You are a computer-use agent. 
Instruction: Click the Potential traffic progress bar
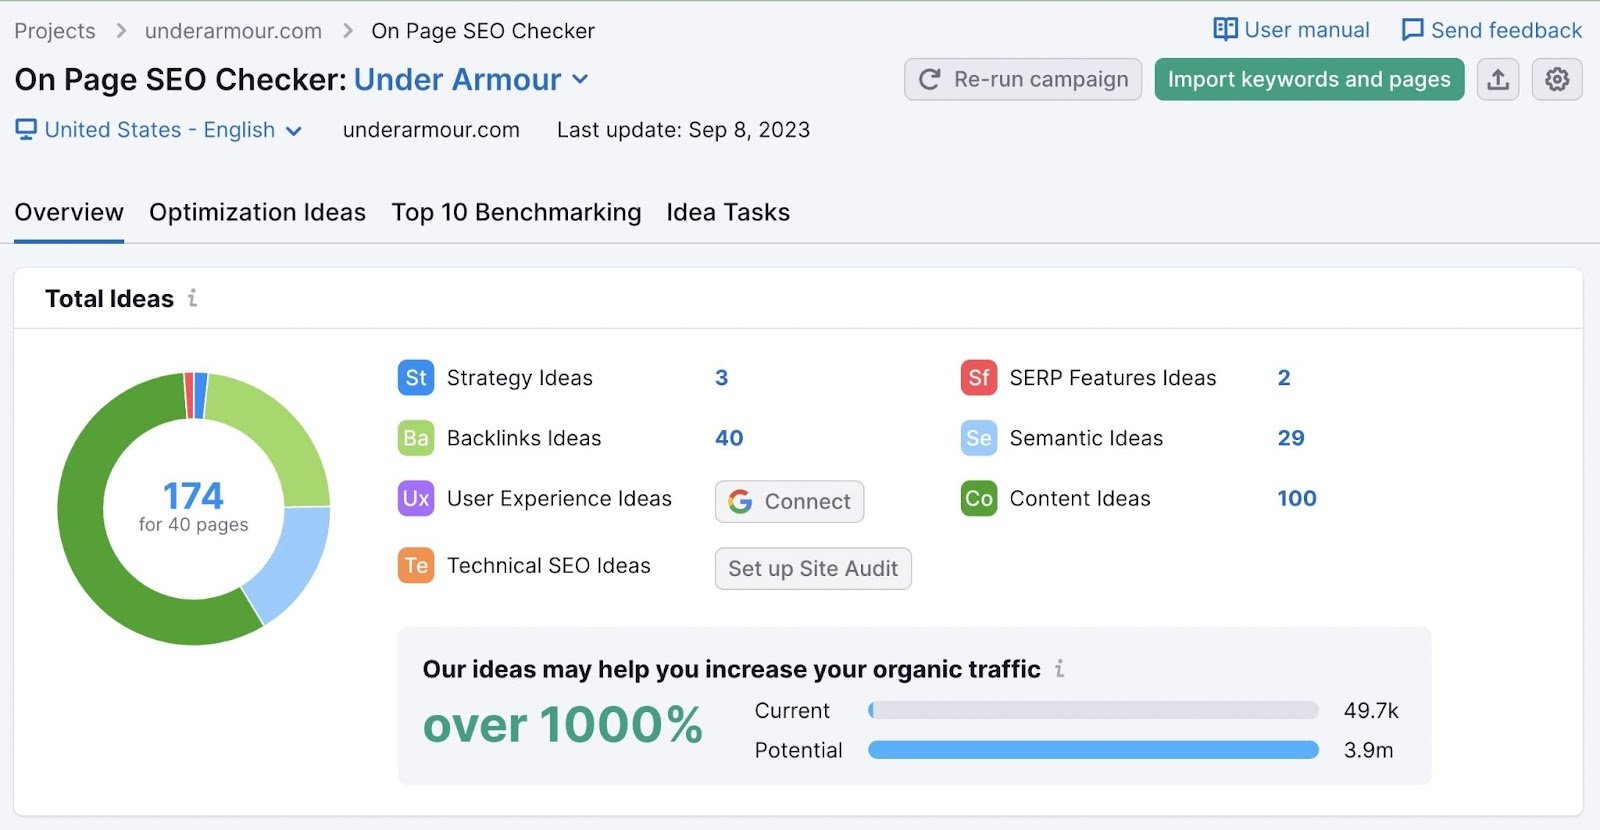pos(1093,750)
